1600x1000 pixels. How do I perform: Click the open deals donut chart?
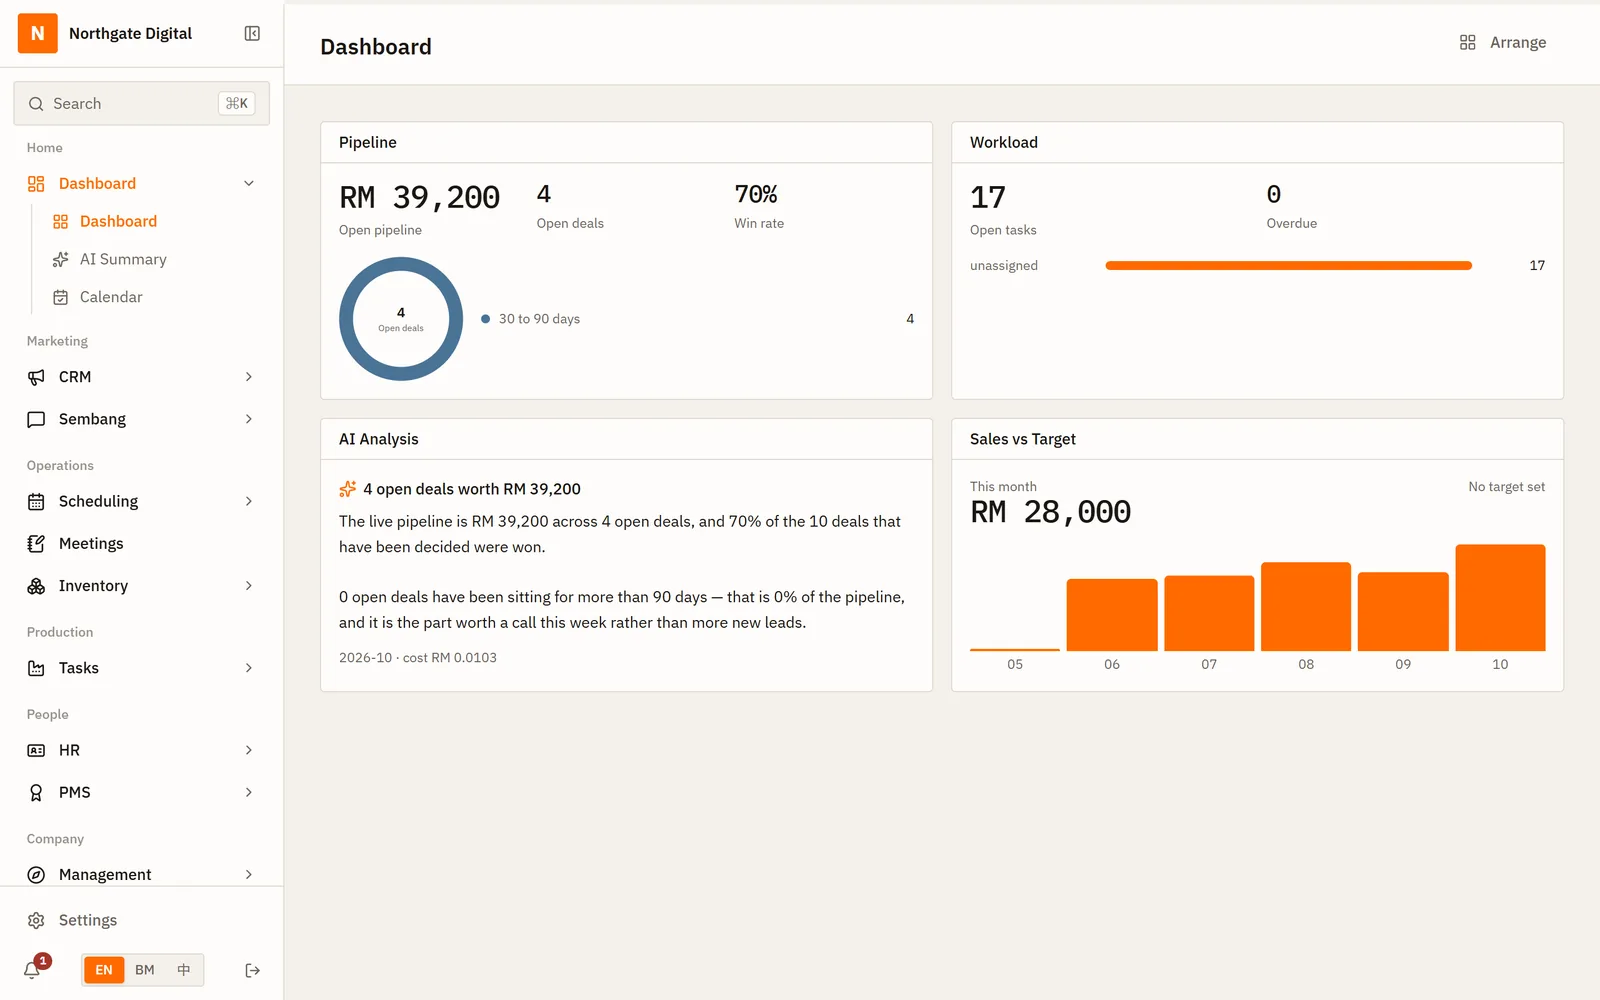click(x=401, y=319)
